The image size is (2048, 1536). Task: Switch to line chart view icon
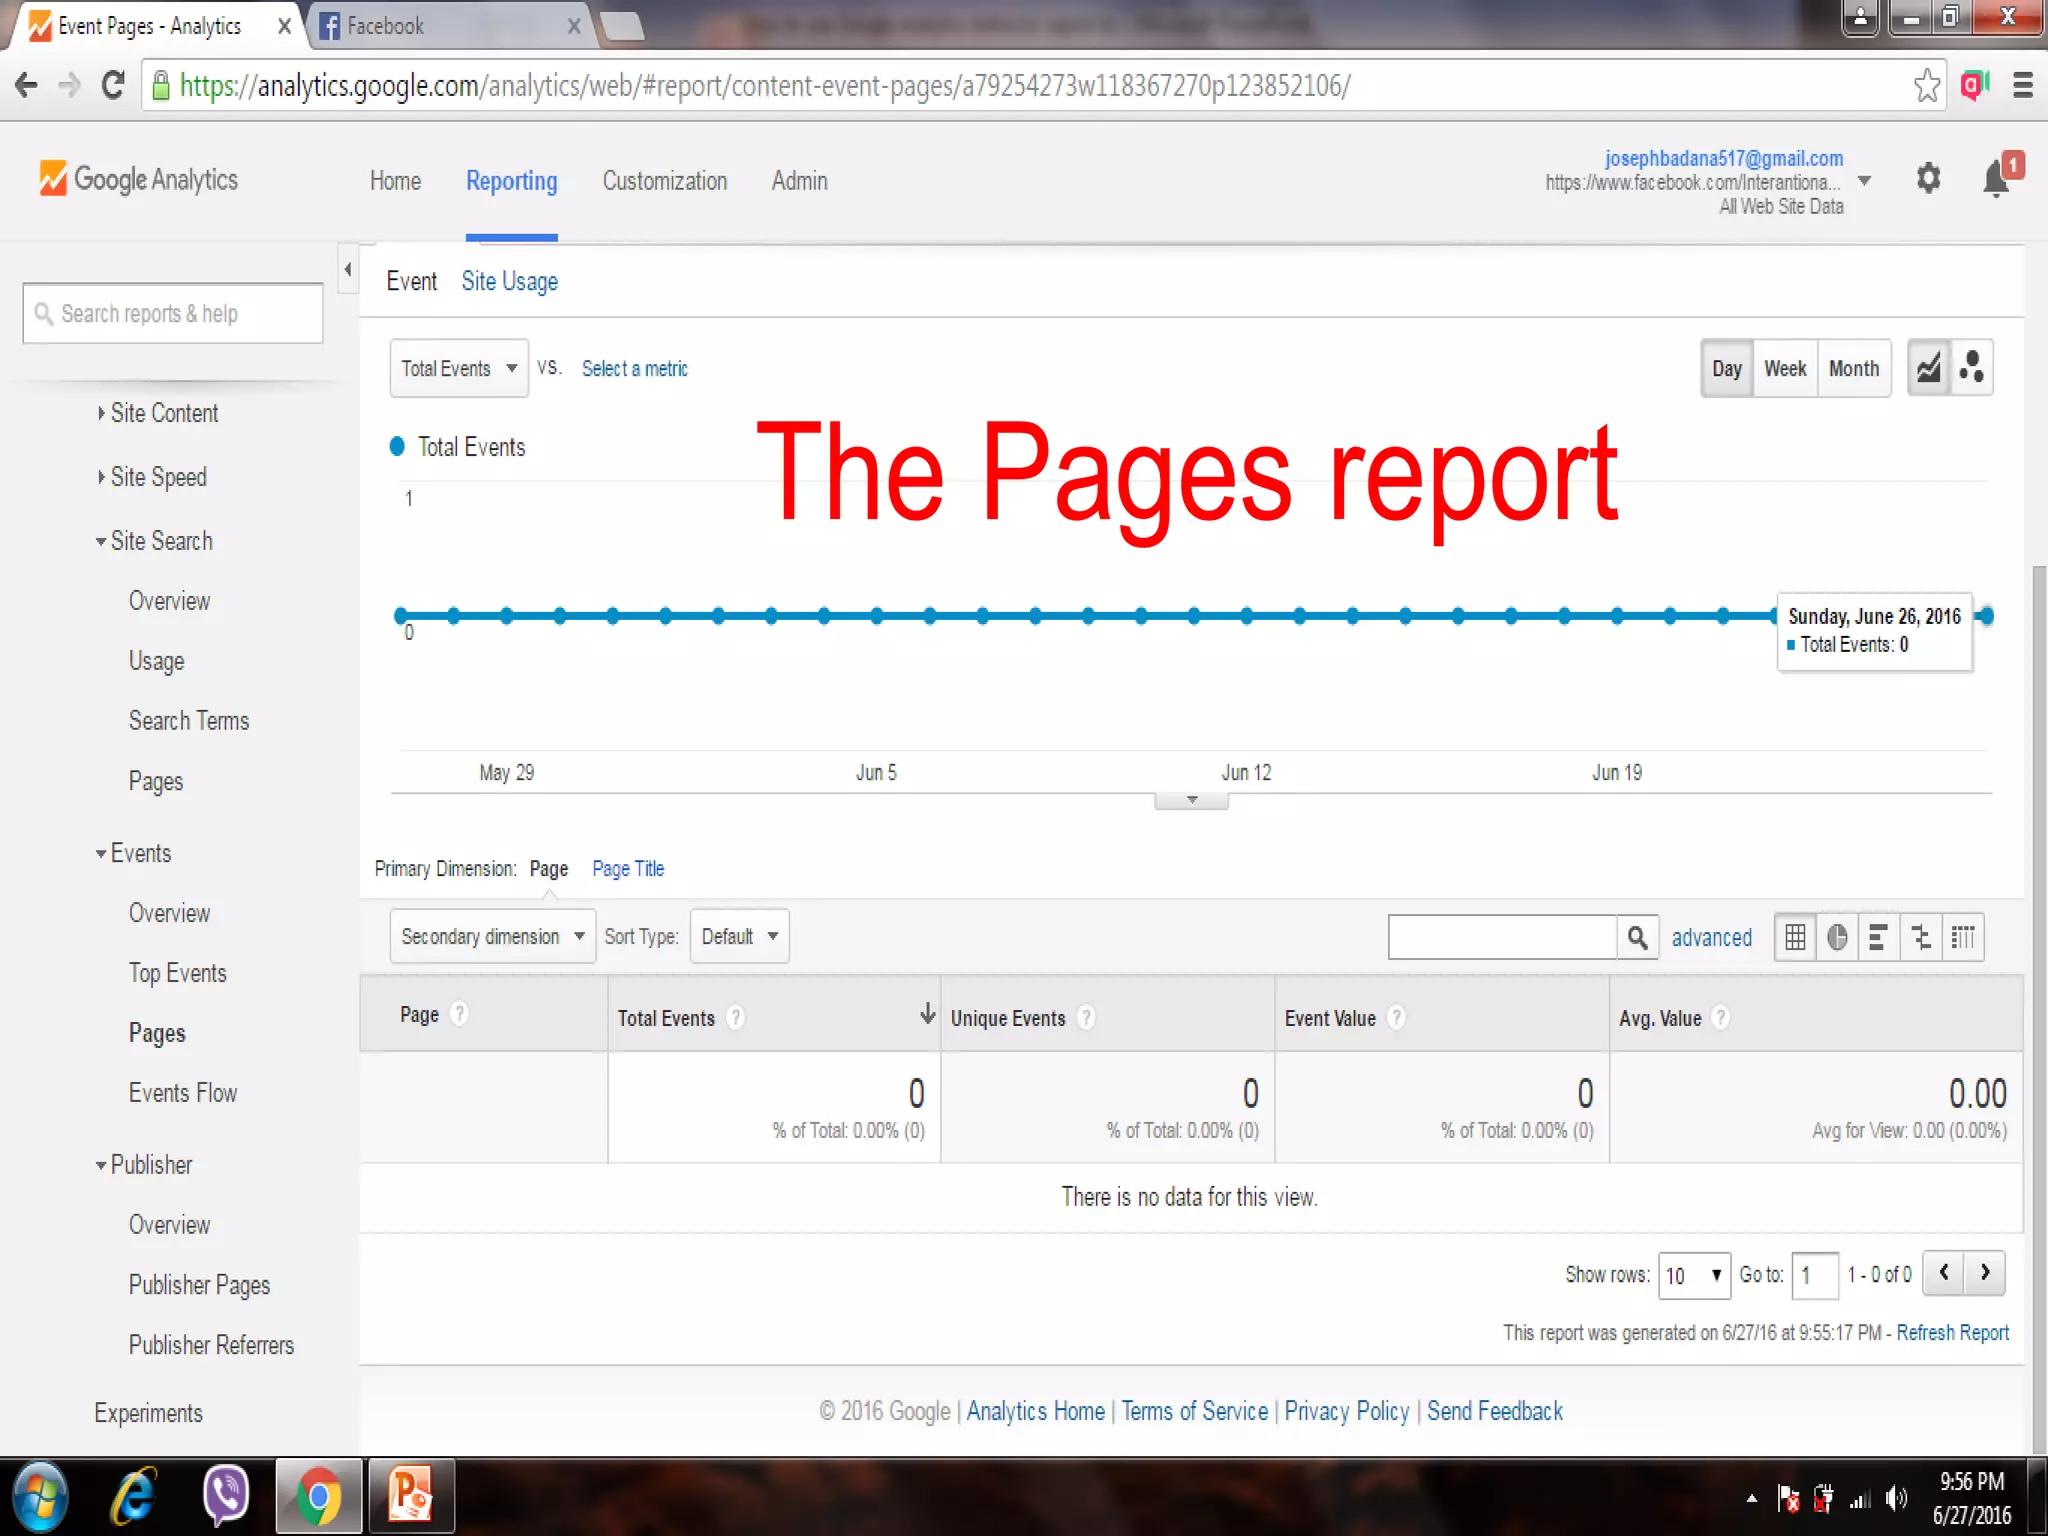pos(1928,368)
